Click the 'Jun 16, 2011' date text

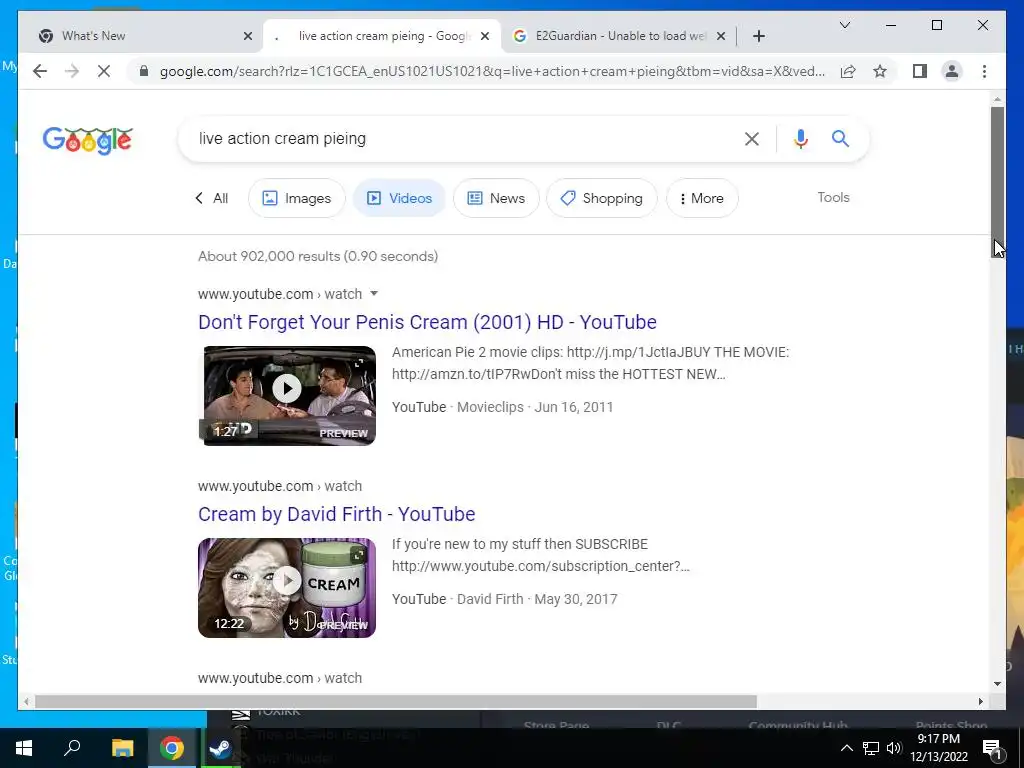pos(574,407)
